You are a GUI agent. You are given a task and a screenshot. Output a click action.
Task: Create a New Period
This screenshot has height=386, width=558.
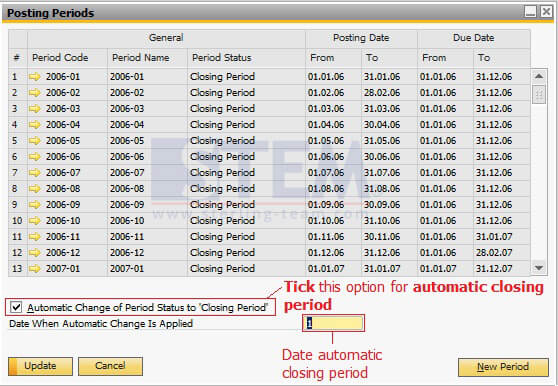pyautogui.click(x=503, y=367)
